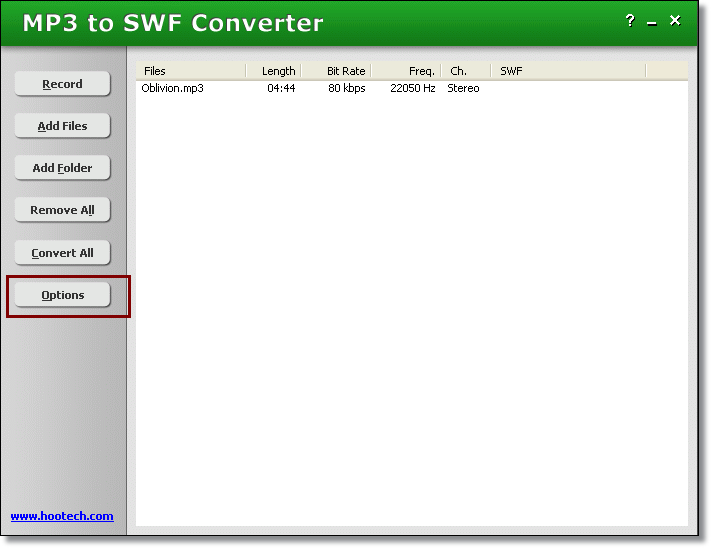Click the 22050 Hz frequency cell
This screenshot has width=711, height=548.
[412, 88]
